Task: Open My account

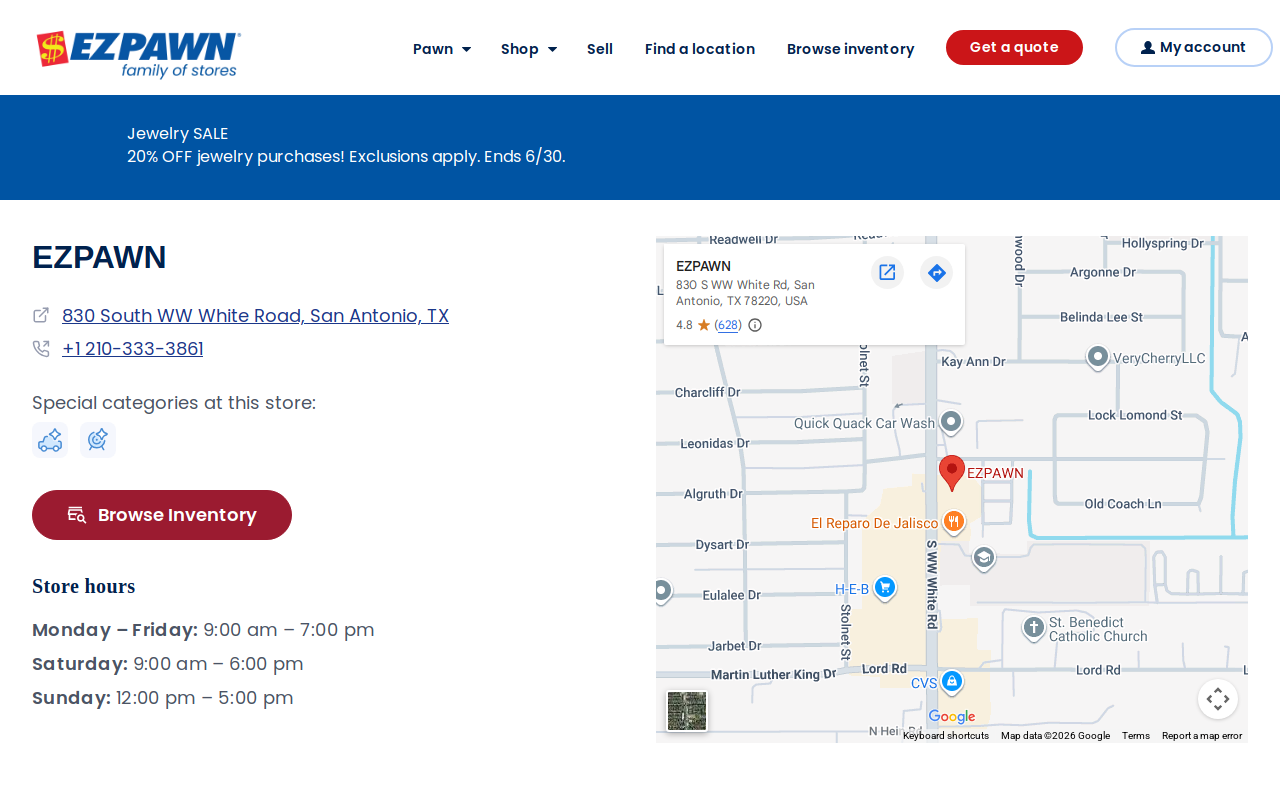Action: pyautogui.click(x=1194, y=47)
